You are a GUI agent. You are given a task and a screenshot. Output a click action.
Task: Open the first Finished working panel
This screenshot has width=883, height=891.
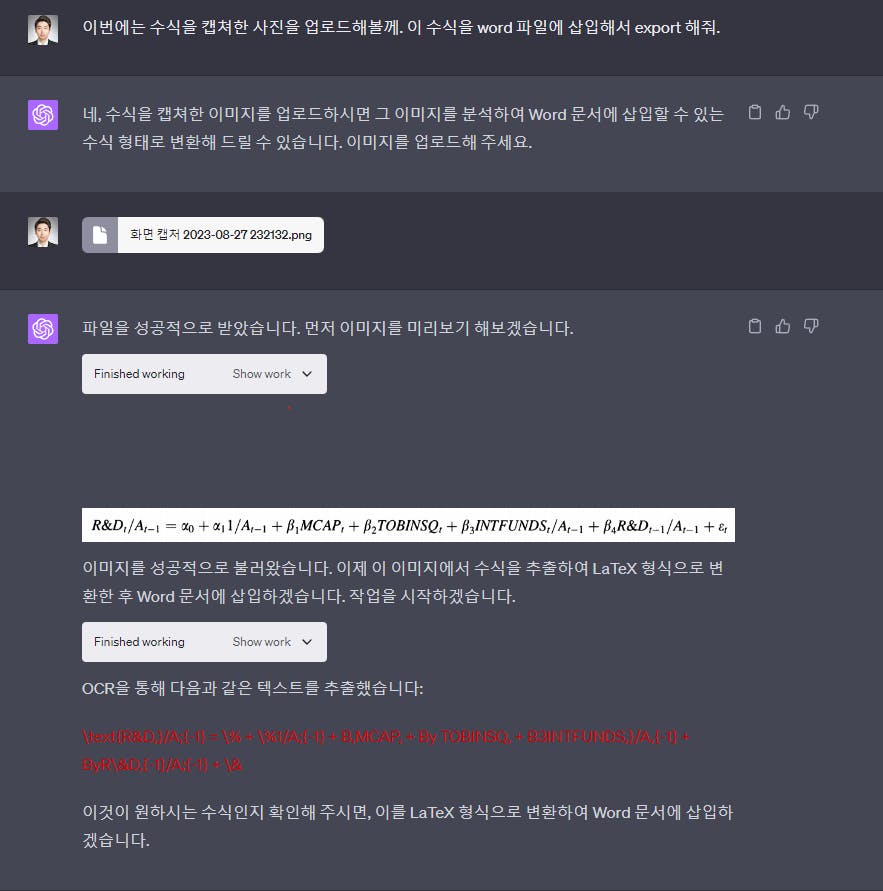205,374
